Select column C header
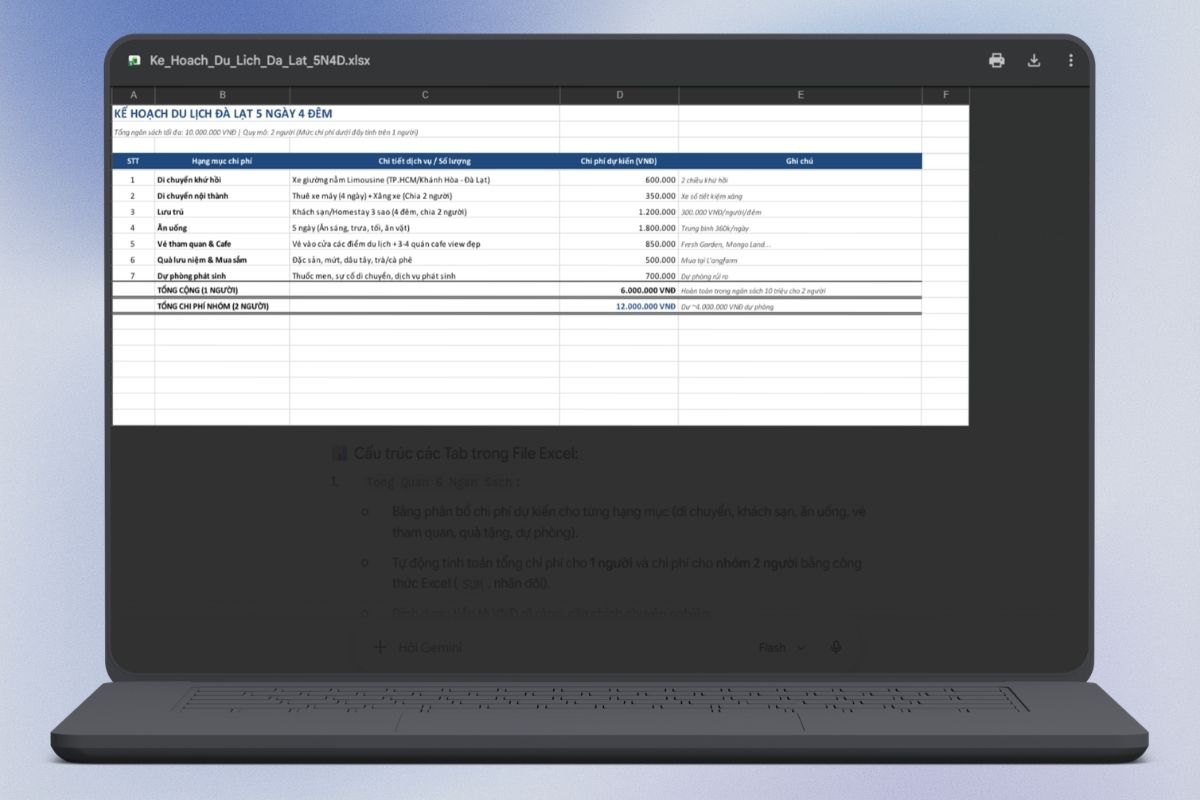Viewport: 1200px width, 800px height. (x=425, y=95)
